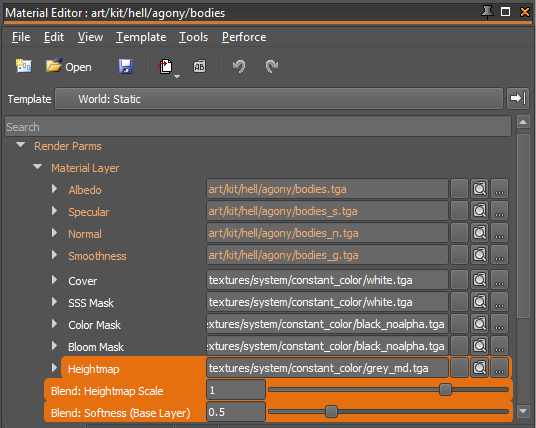This screenshot has height=428, width=536.
Task: Browse for Heightmap texture with ellipsis button
Action: [x=499, y=368]
